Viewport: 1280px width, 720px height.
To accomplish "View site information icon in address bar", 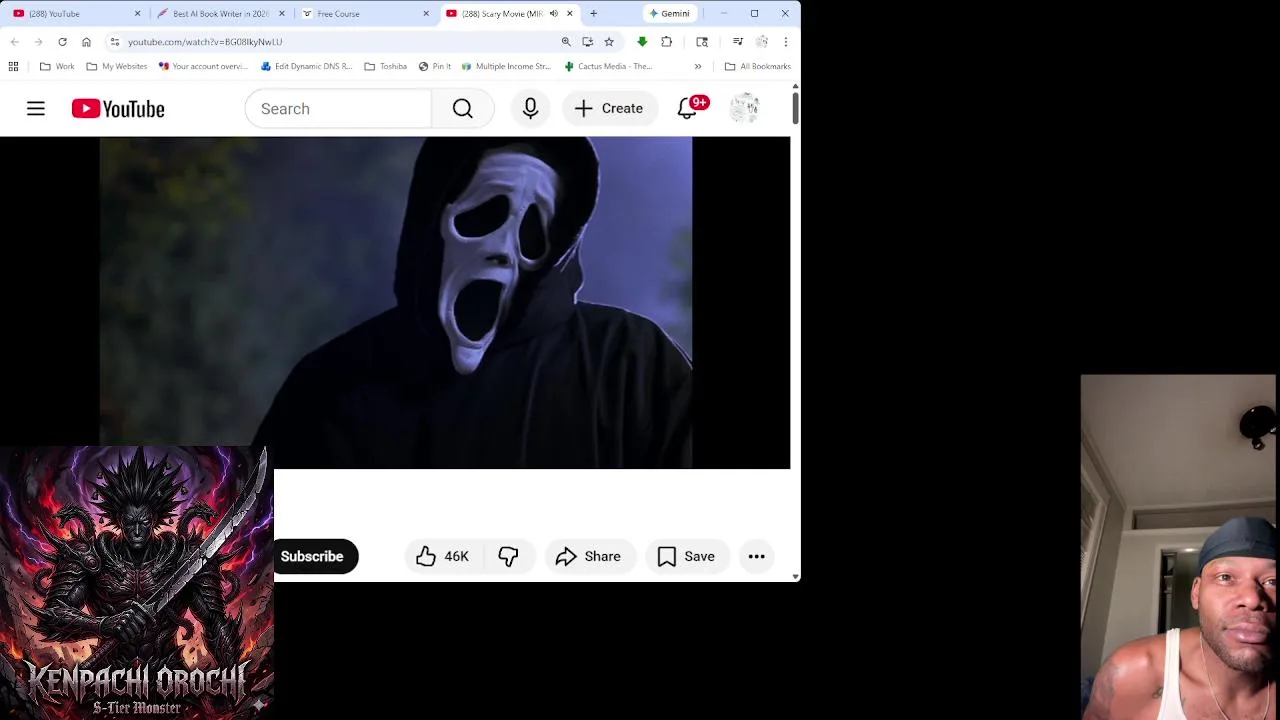I will tap(115, 42).
